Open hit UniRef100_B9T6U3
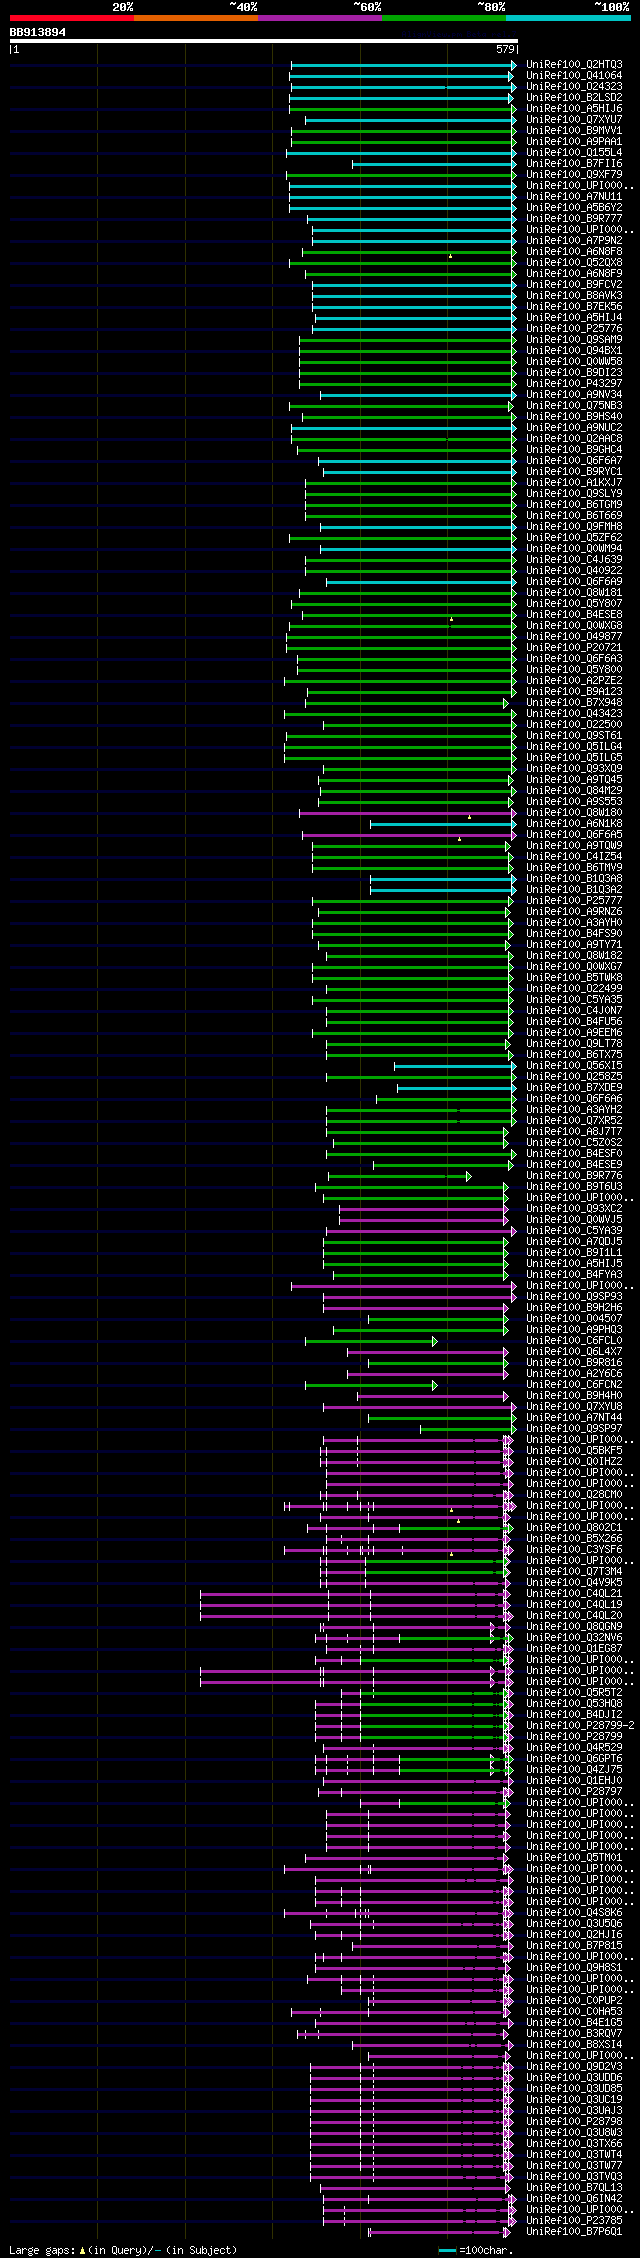Viewport: 640px width, 2258px height. 574,1186
